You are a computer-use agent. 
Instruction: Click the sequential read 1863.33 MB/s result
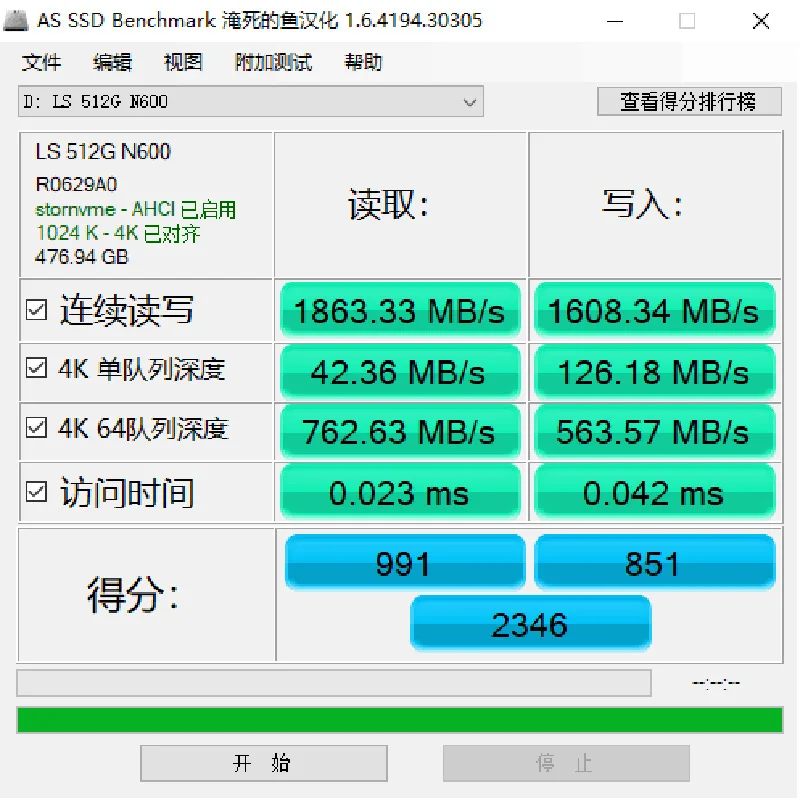[401, 310]
